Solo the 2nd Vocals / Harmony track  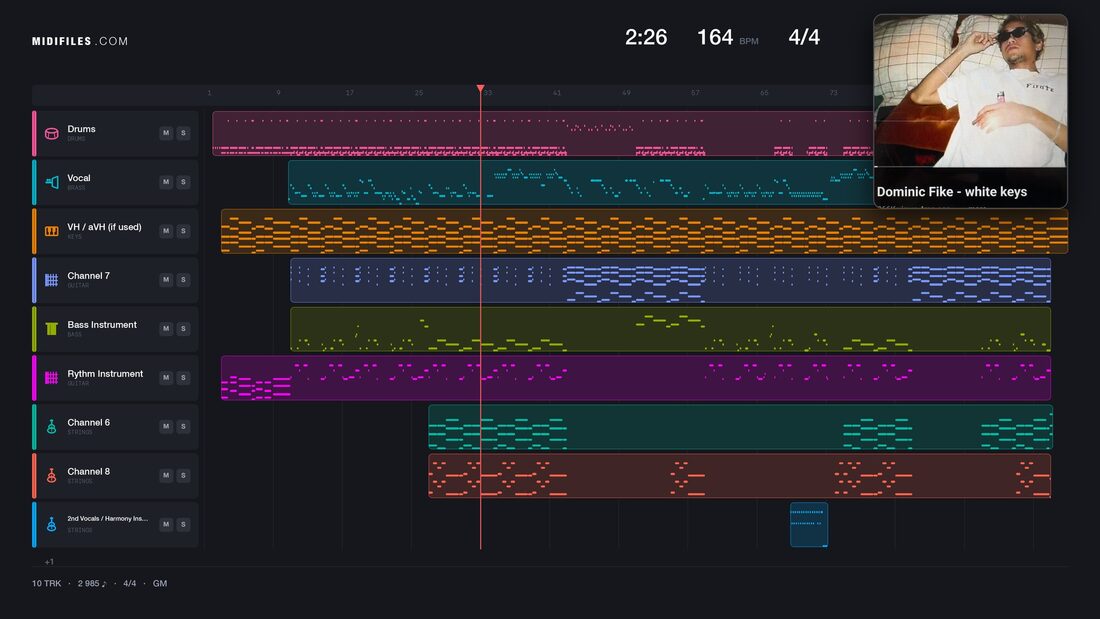coord(183,524)
